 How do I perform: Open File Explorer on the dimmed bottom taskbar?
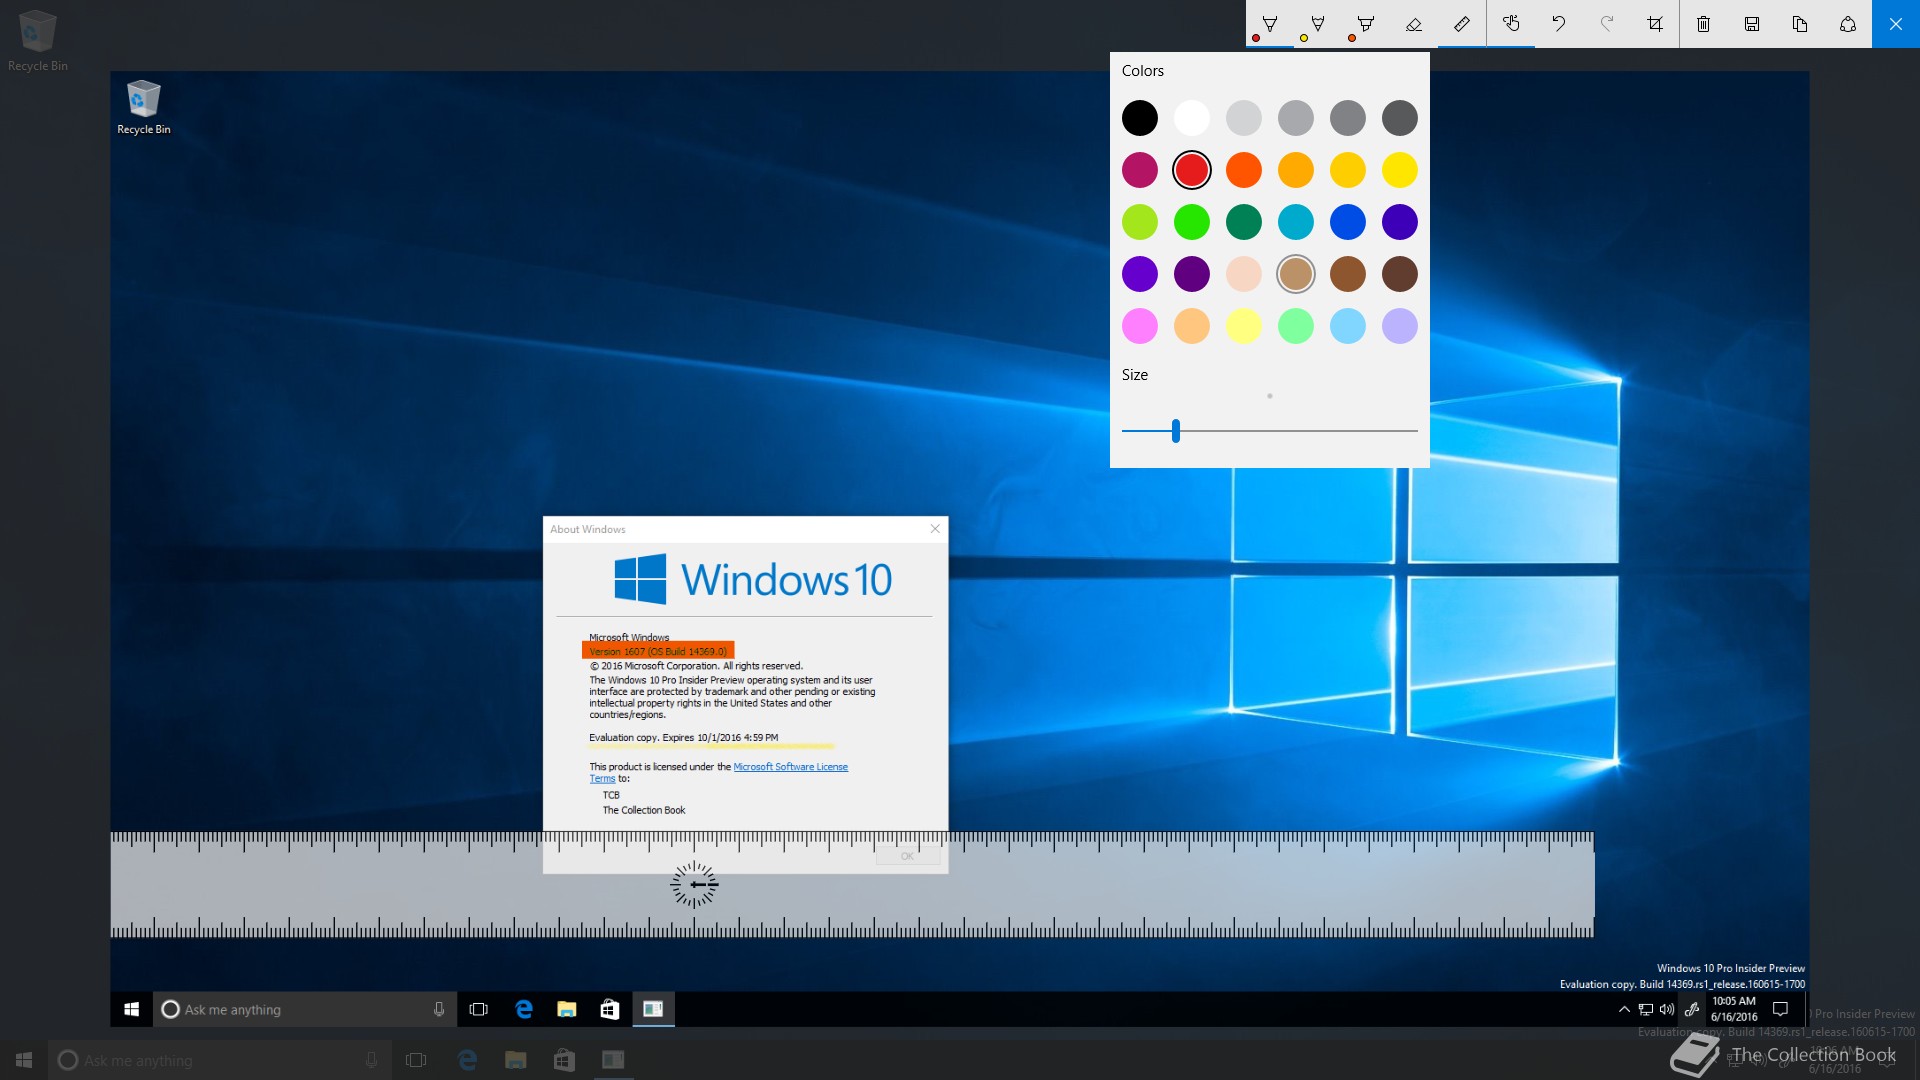coord(516,1060)
